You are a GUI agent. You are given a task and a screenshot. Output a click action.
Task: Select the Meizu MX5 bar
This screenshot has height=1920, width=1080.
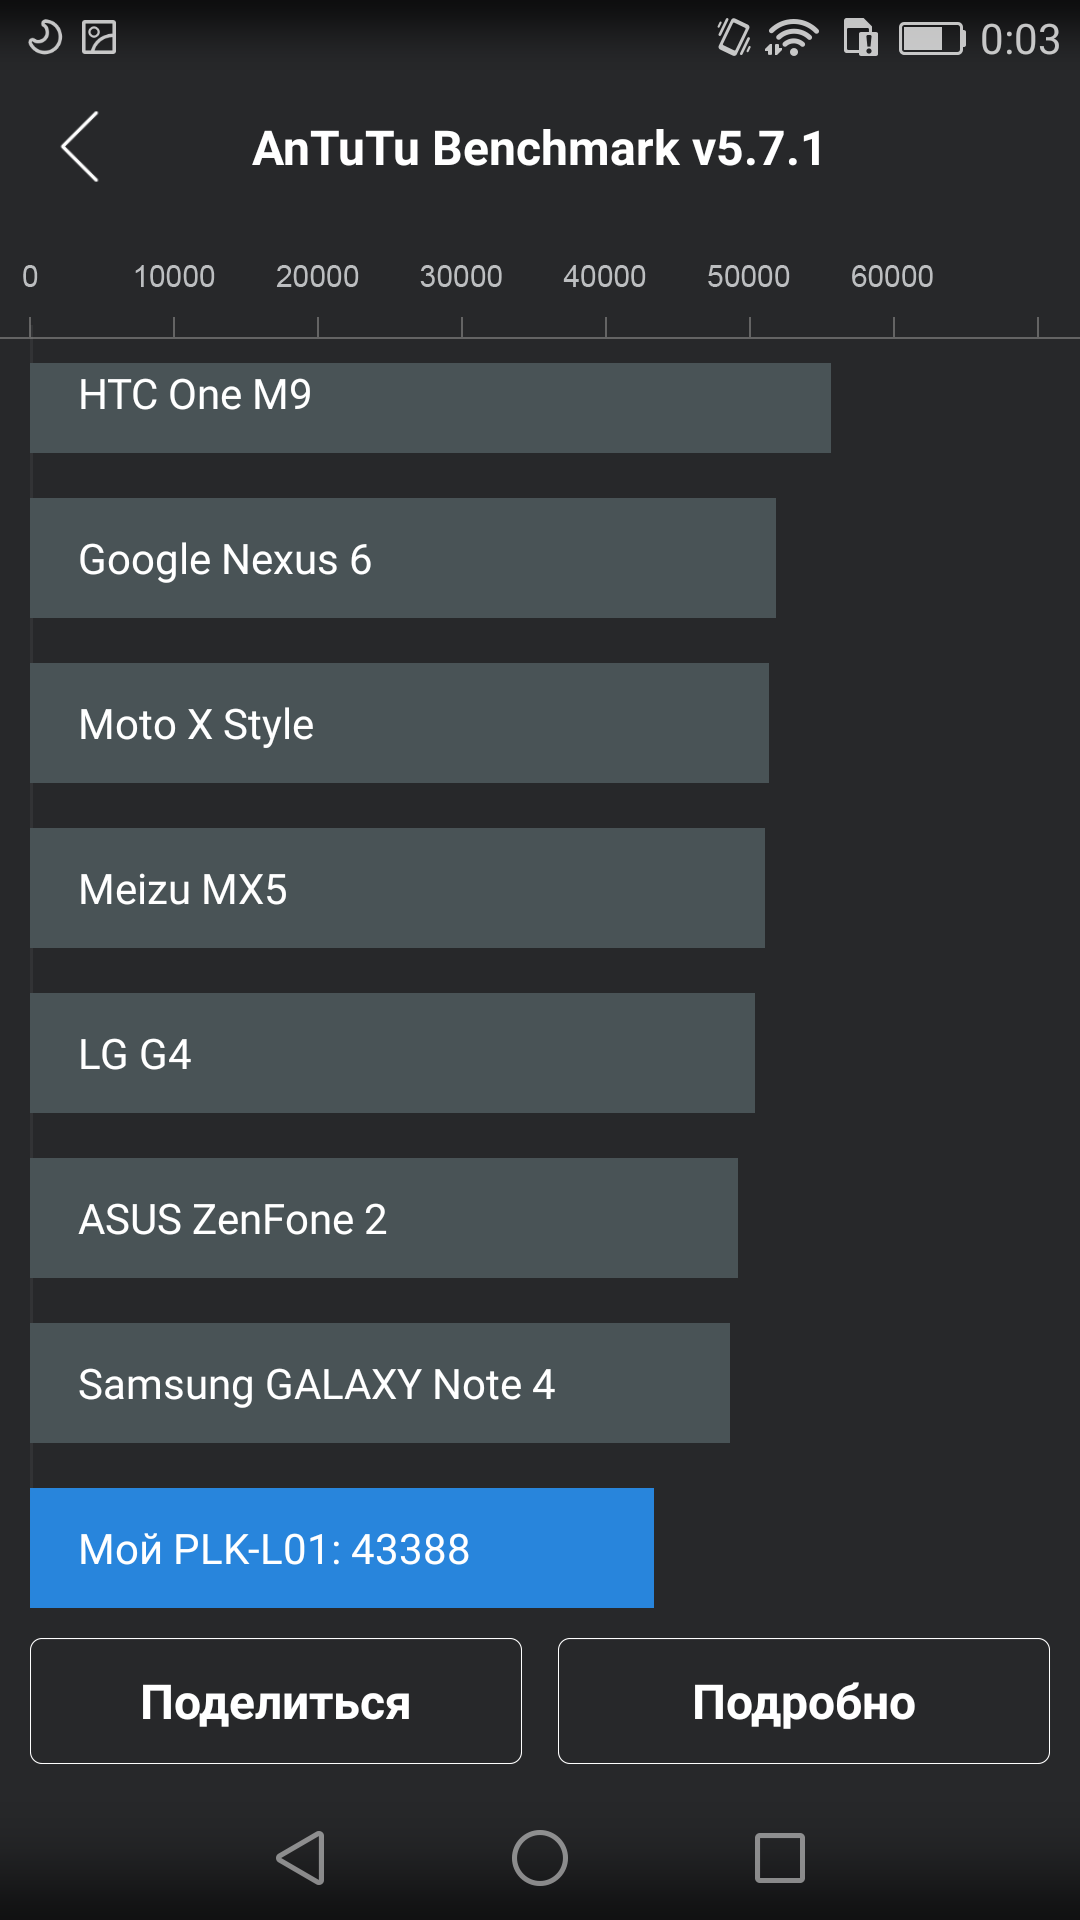[397, 888]
